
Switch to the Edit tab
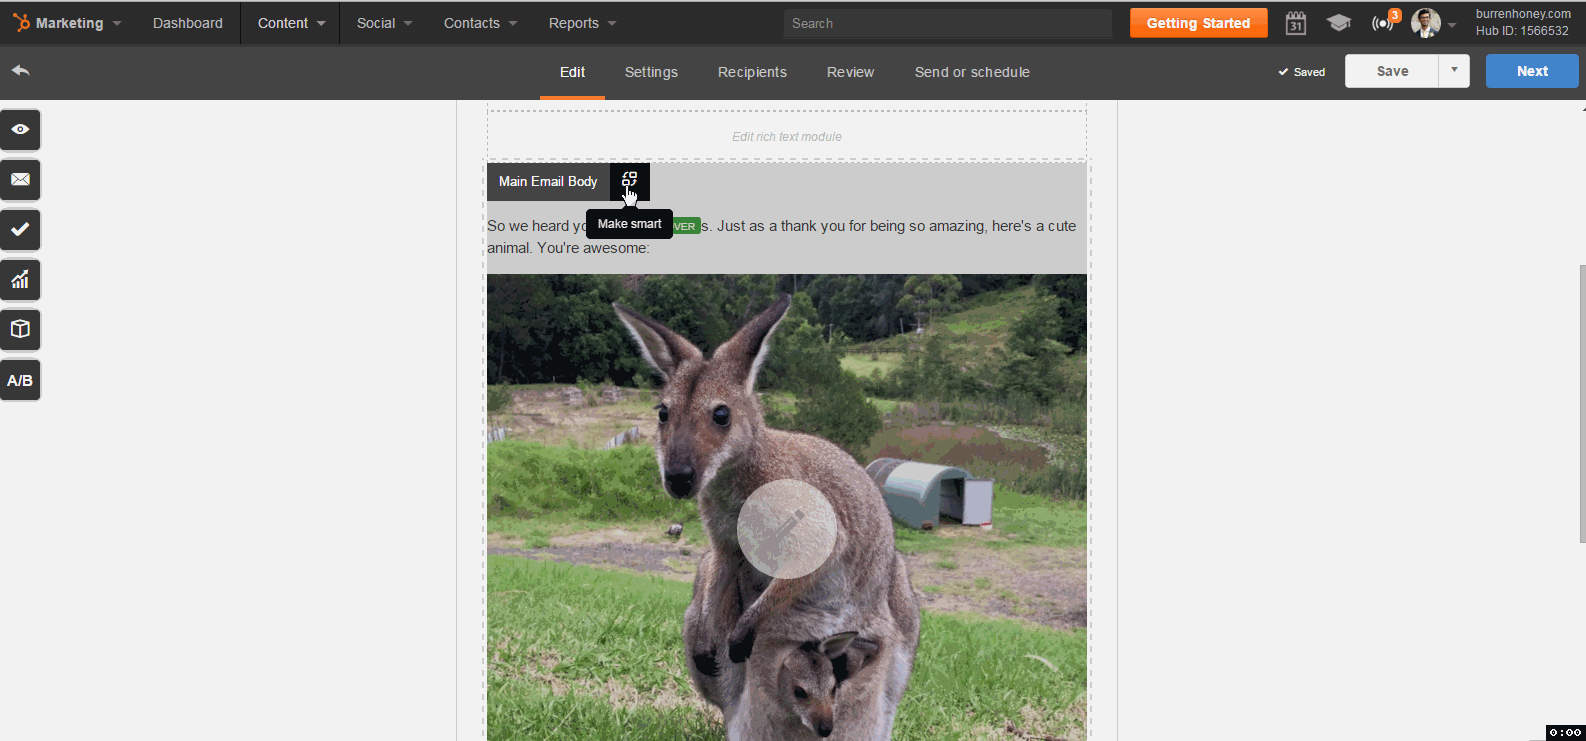(572, 72)
